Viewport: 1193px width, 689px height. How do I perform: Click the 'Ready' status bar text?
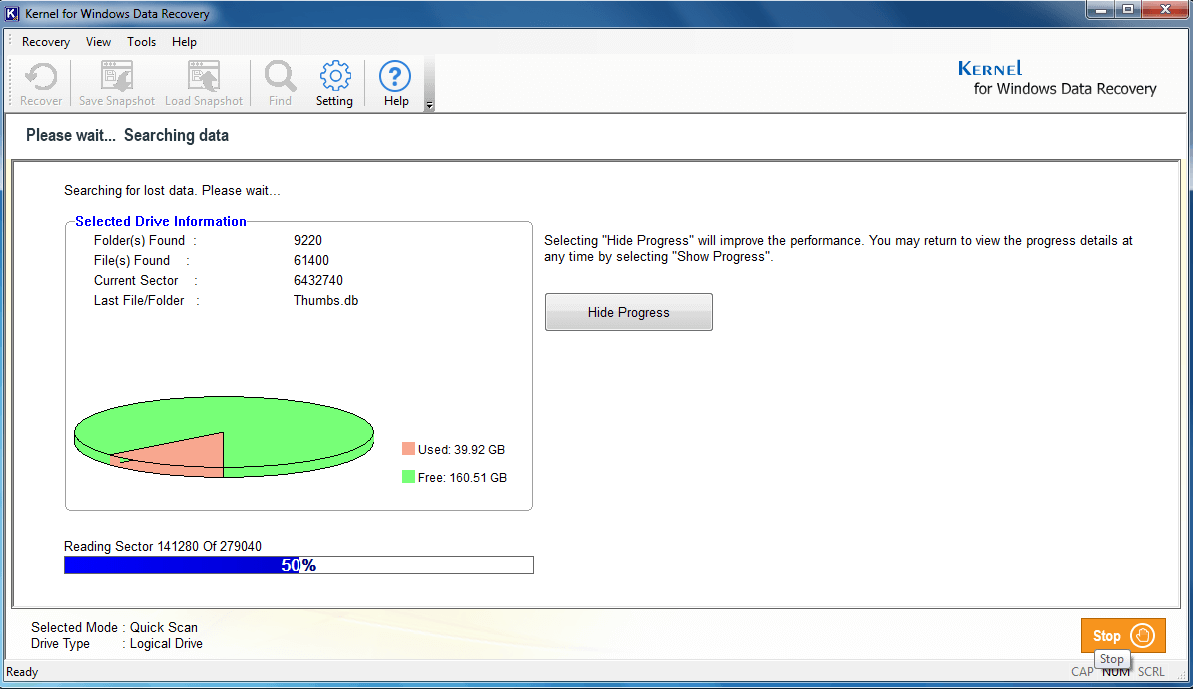[x=22, y=672]
